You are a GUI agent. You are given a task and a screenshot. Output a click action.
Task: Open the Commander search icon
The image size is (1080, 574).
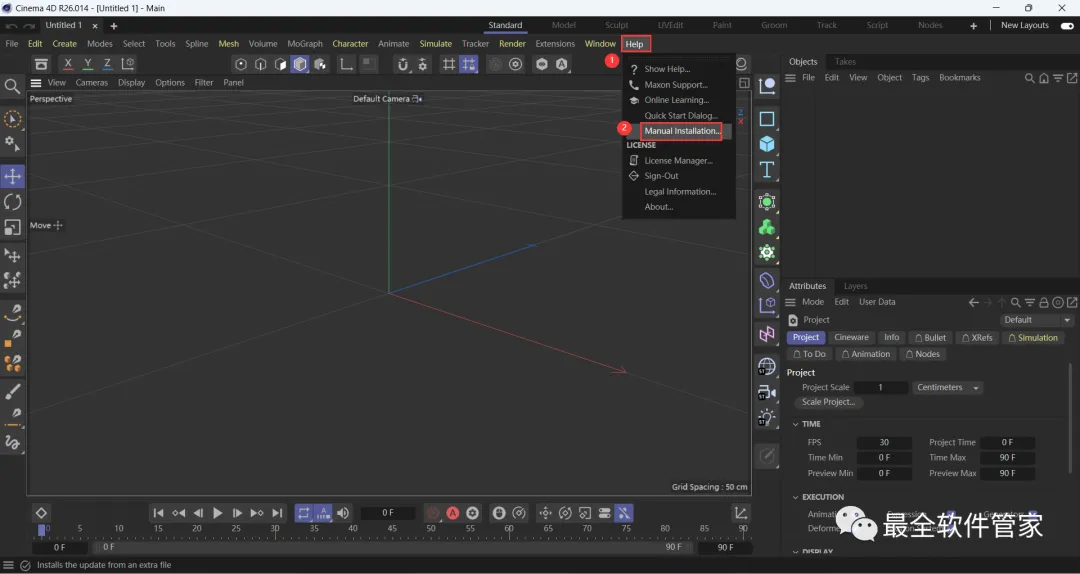[x=12, y=86]
